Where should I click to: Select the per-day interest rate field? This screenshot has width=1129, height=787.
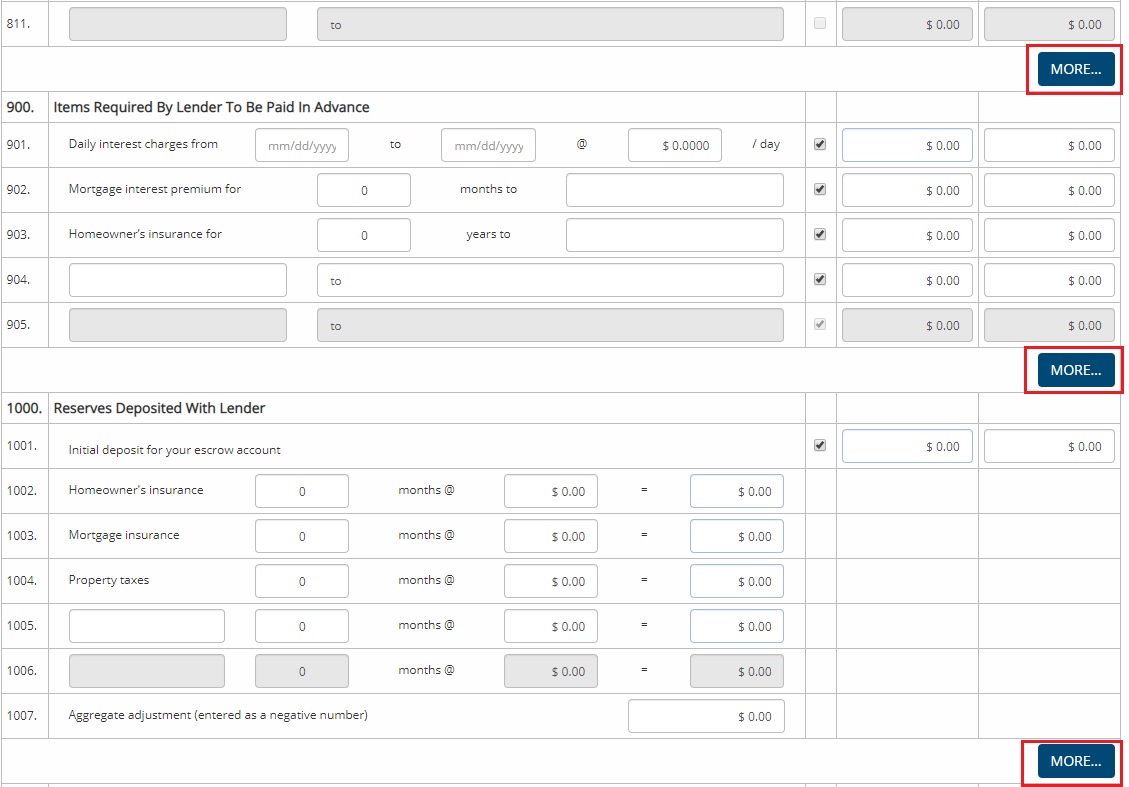point(675,145)
